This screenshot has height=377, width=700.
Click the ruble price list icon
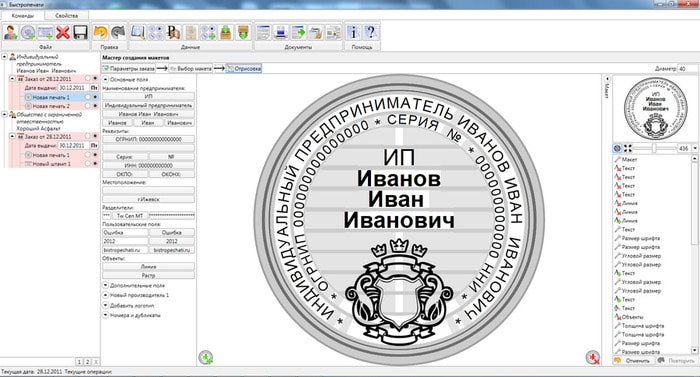pos(173,33)
